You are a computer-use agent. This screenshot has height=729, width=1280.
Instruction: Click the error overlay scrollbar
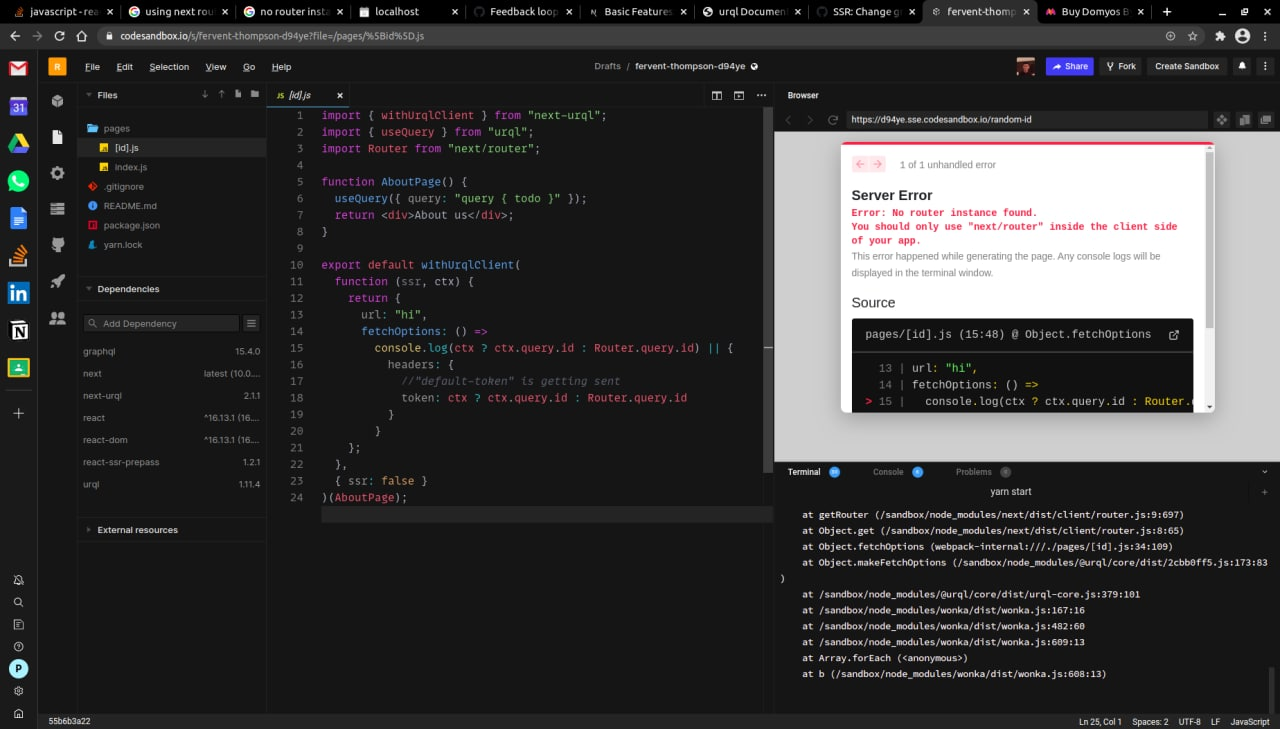[x=1210, y=241]
